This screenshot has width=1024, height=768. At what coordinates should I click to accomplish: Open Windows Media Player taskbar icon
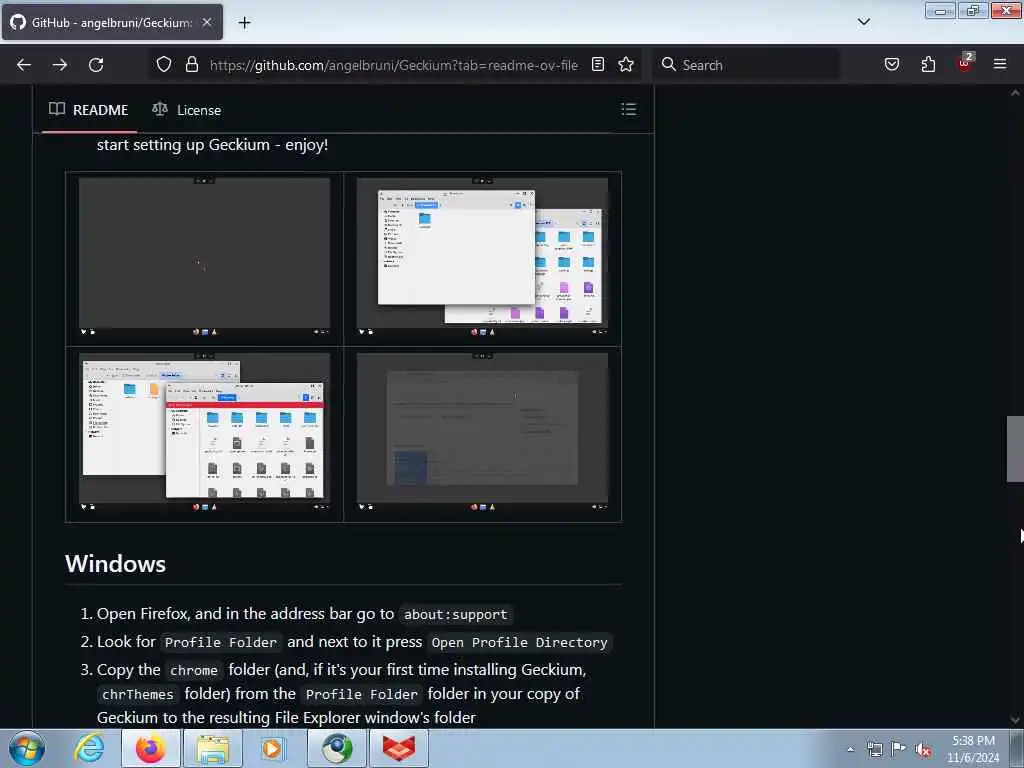pos(272,748)
